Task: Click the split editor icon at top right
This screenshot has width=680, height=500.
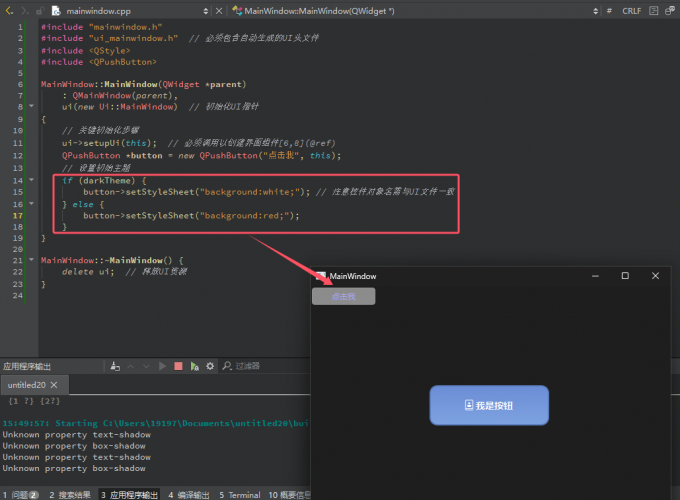Action: point(668,10)
